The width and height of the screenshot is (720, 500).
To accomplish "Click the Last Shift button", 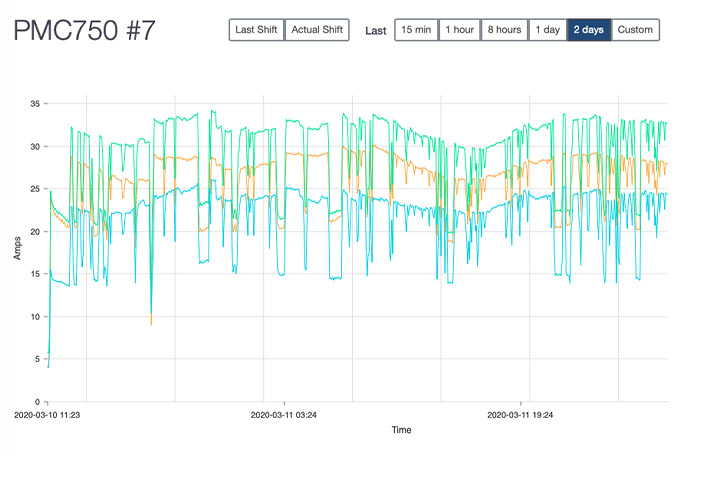I will tap(256, 30).
